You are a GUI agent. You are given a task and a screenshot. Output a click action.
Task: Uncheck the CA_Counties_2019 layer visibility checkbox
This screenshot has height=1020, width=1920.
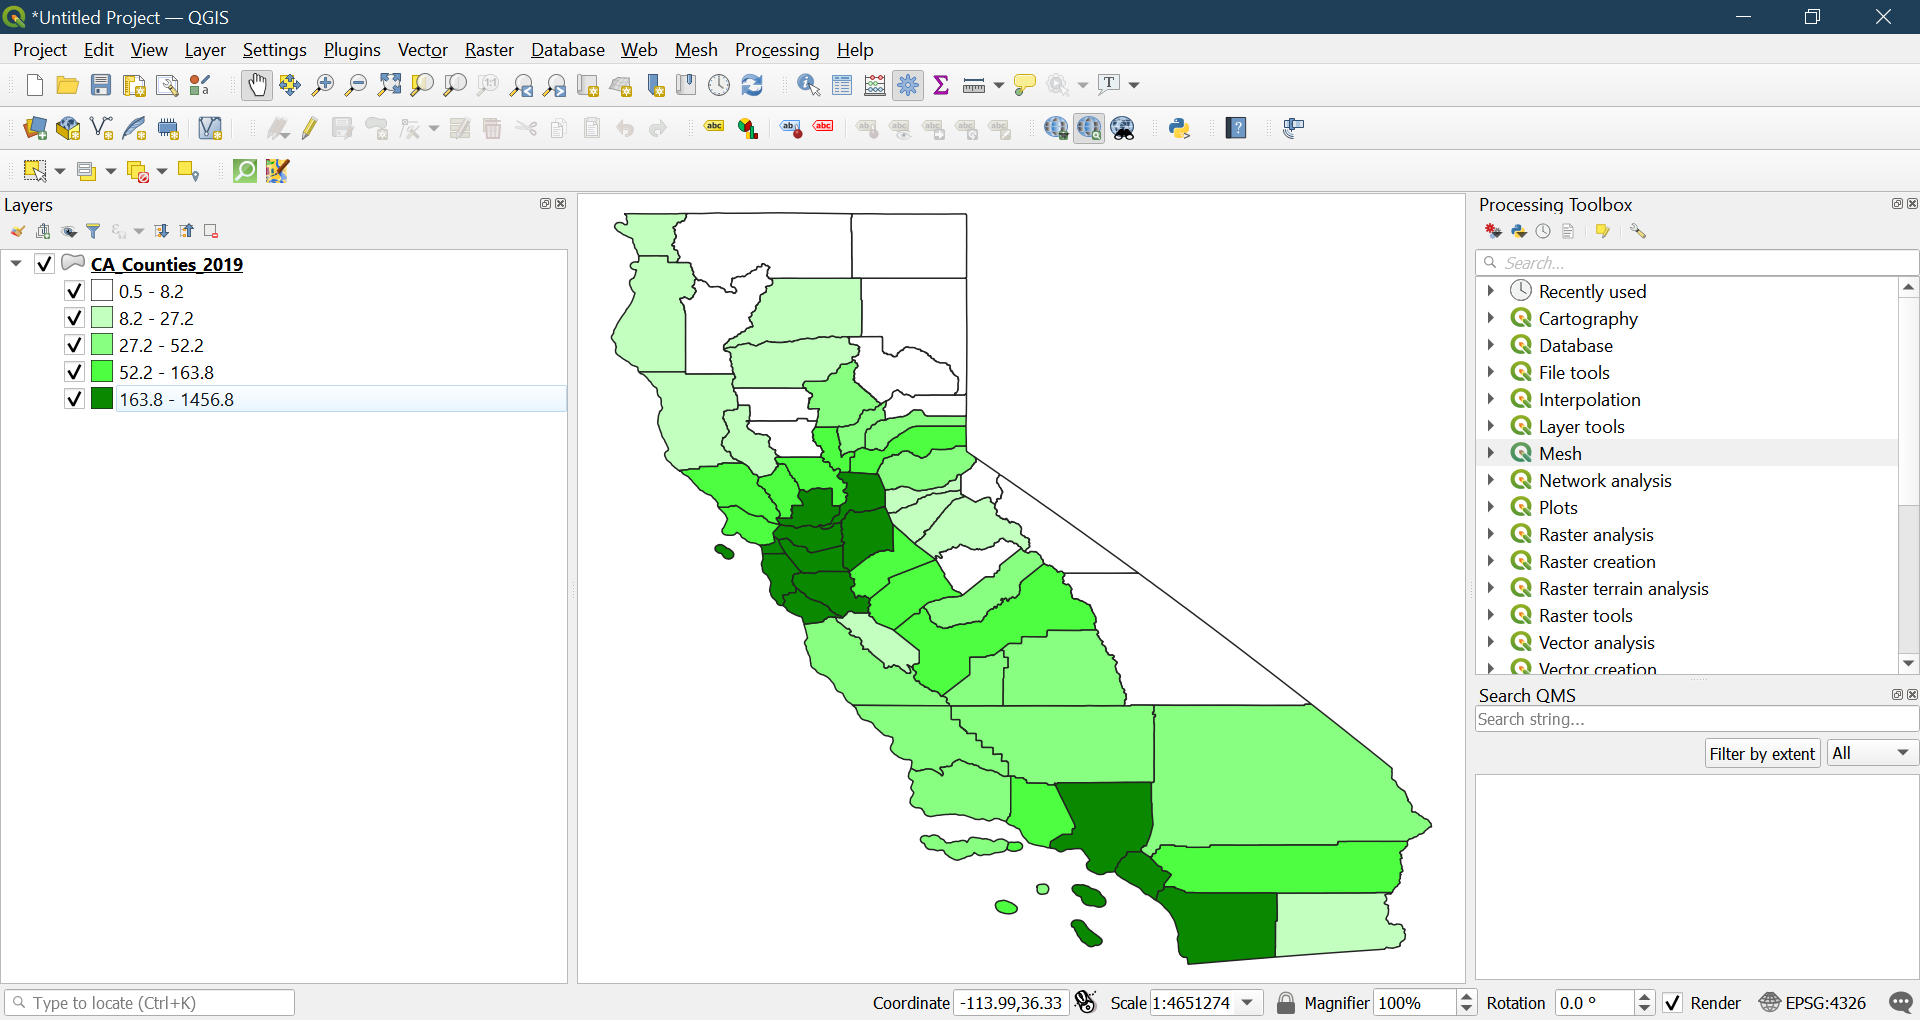point(44,264)
